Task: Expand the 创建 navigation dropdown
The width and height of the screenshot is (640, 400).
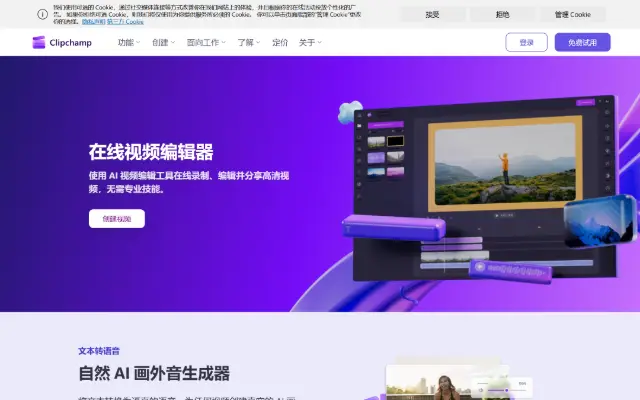Action: (x=163, y=42)
